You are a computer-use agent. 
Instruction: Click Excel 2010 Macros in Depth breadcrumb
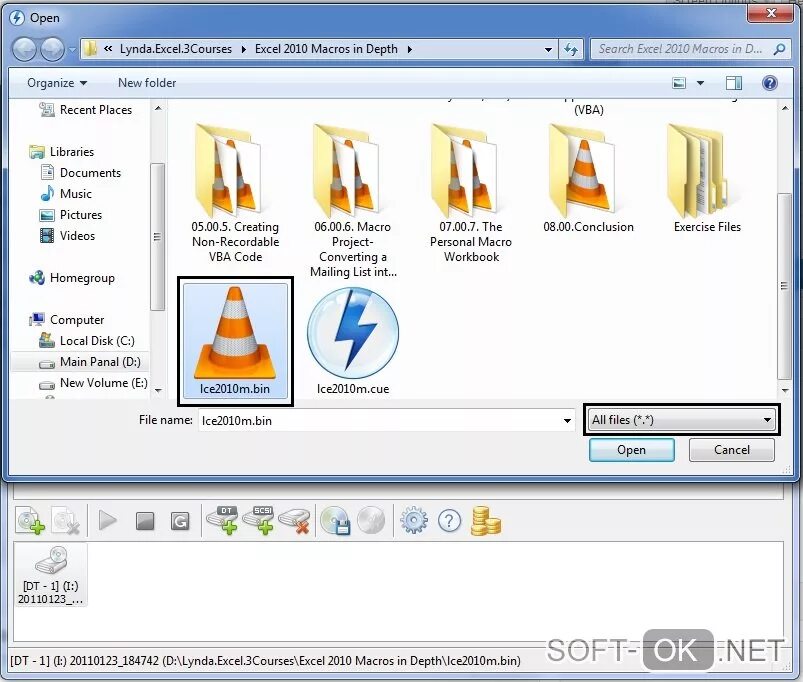pyautogui.click(x=326, y=49)
